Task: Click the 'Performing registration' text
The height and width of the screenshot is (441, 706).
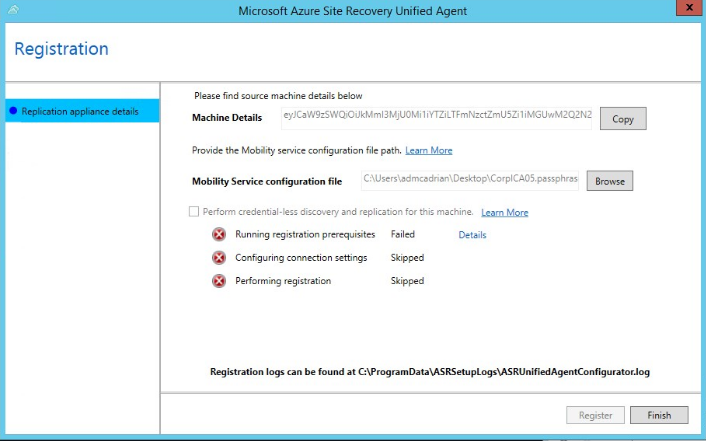Action: tap(283, 281)
